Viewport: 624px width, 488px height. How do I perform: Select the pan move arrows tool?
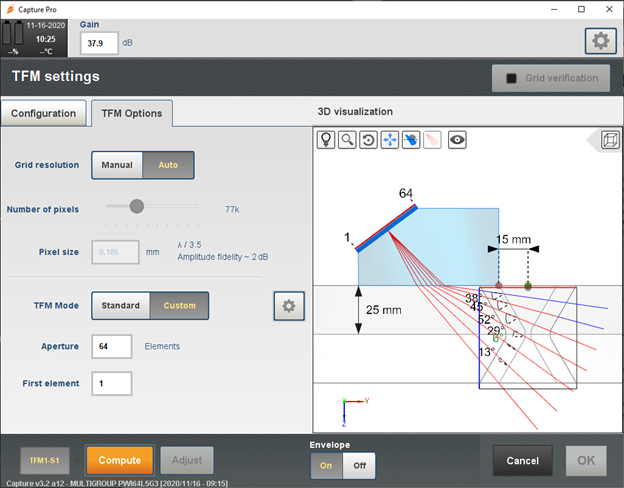pyautogui.click(x=390, y=140)
